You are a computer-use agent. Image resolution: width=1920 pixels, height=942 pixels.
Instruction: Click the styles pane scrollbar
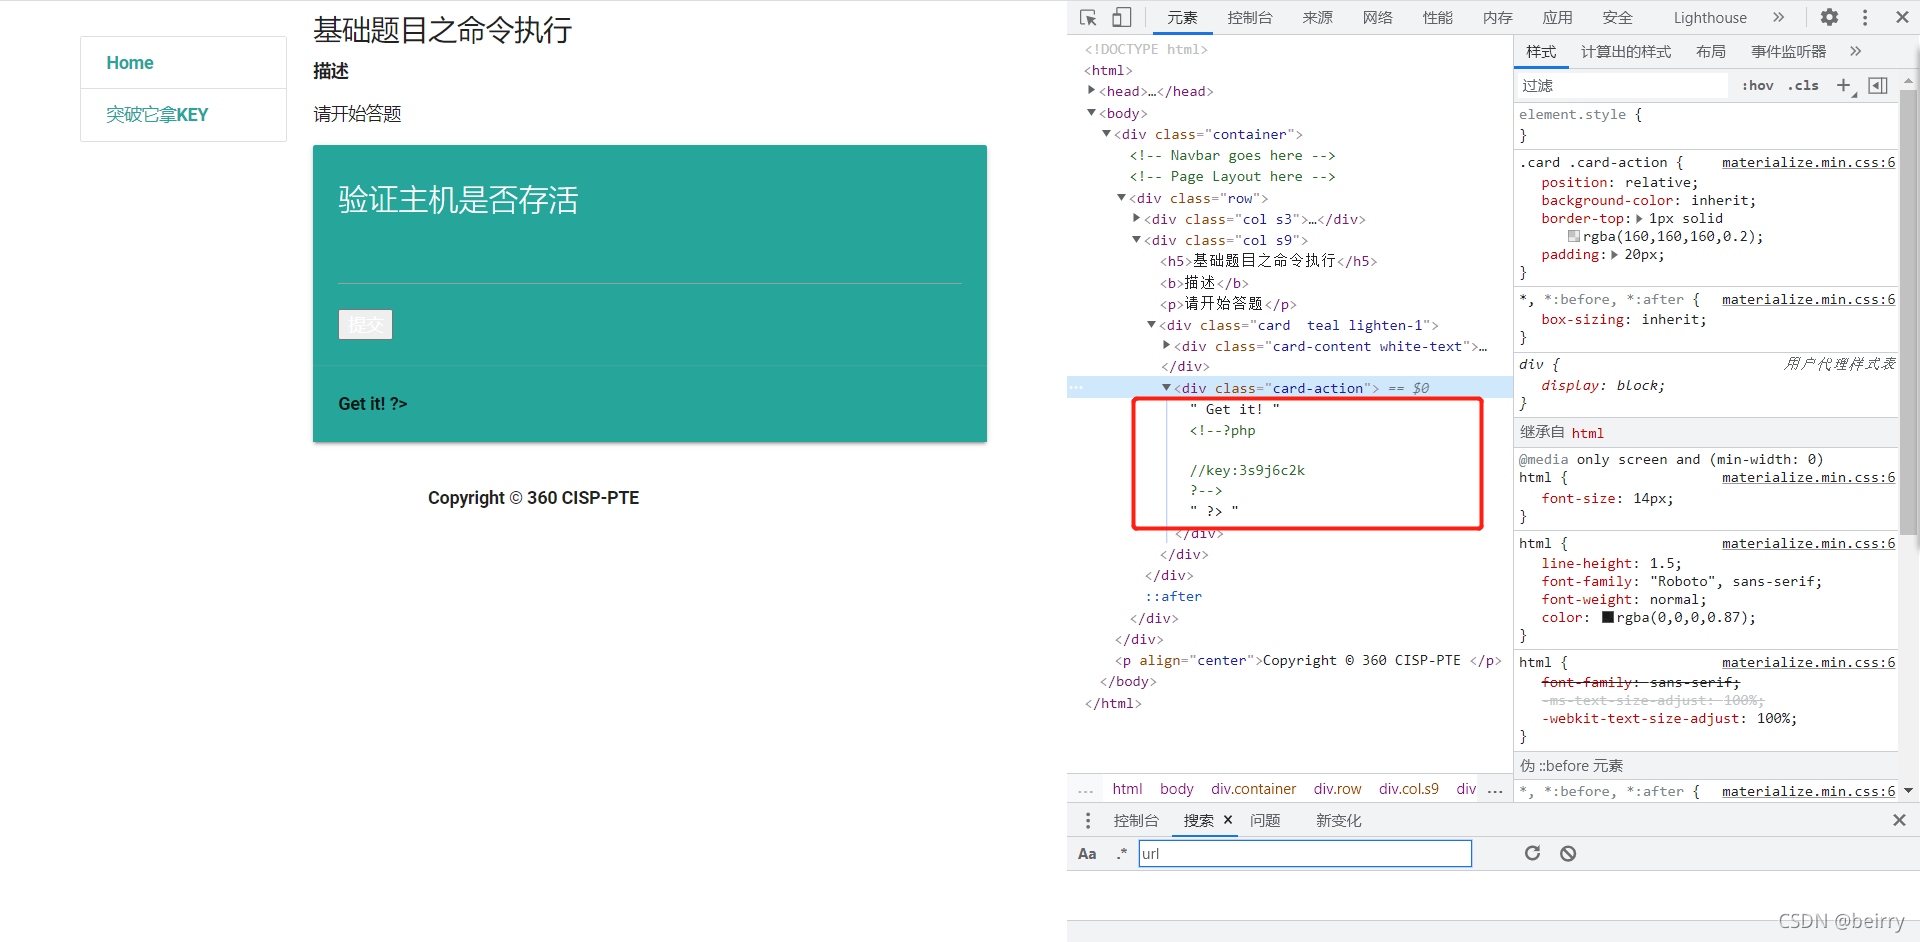click(x=1908, y=312)
